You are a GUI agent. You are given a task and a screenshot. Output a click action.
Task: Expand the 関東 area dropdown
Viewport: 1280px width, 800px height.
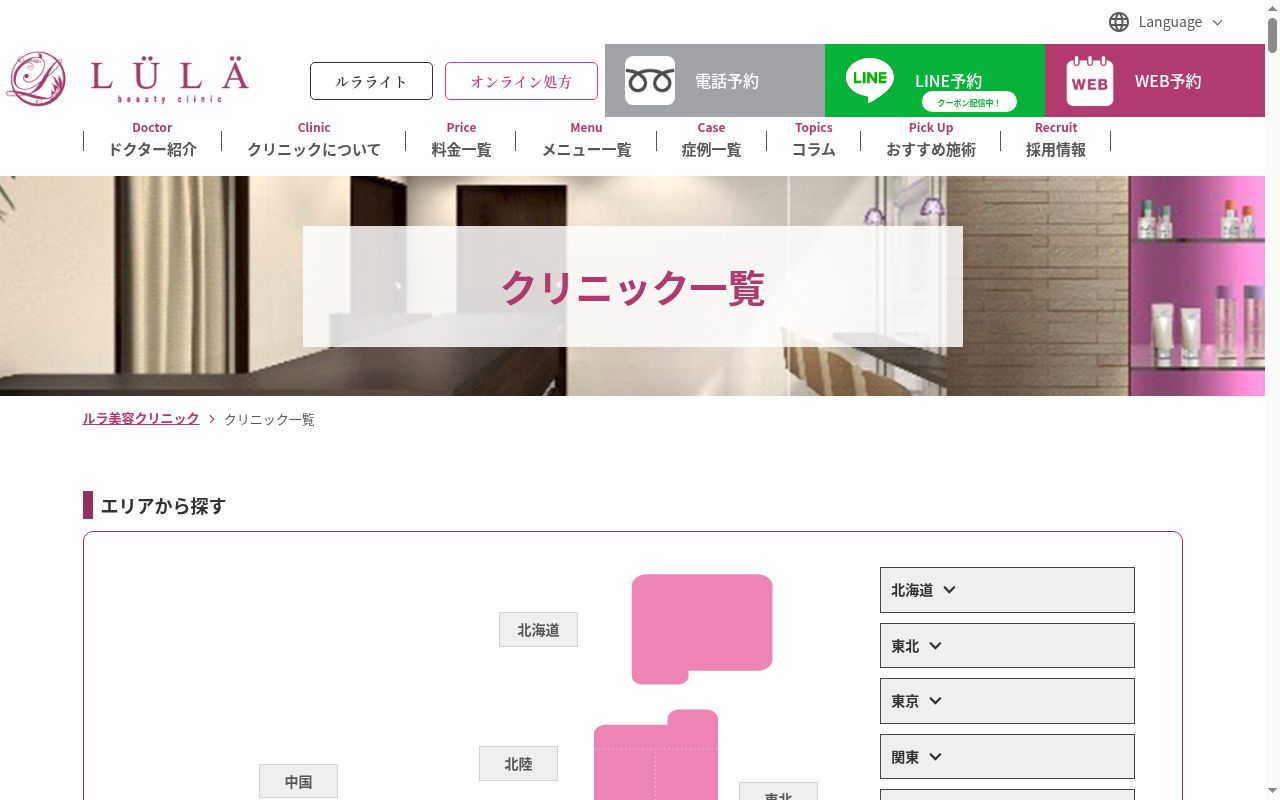click(x=1007, y=757)
